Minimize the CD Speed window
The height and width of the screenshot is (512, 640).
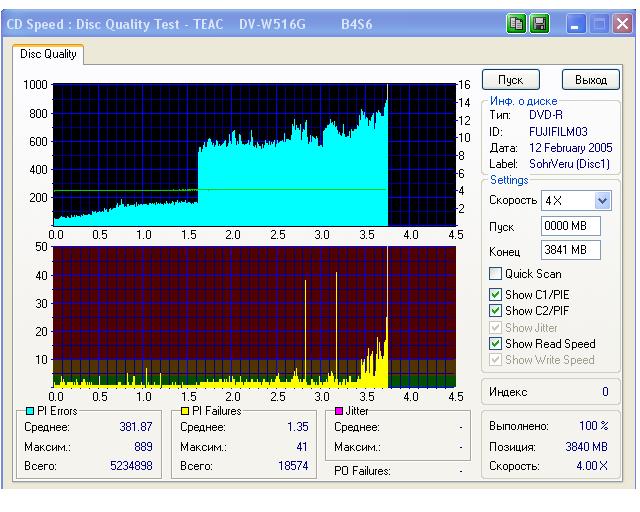click(579, 22)
